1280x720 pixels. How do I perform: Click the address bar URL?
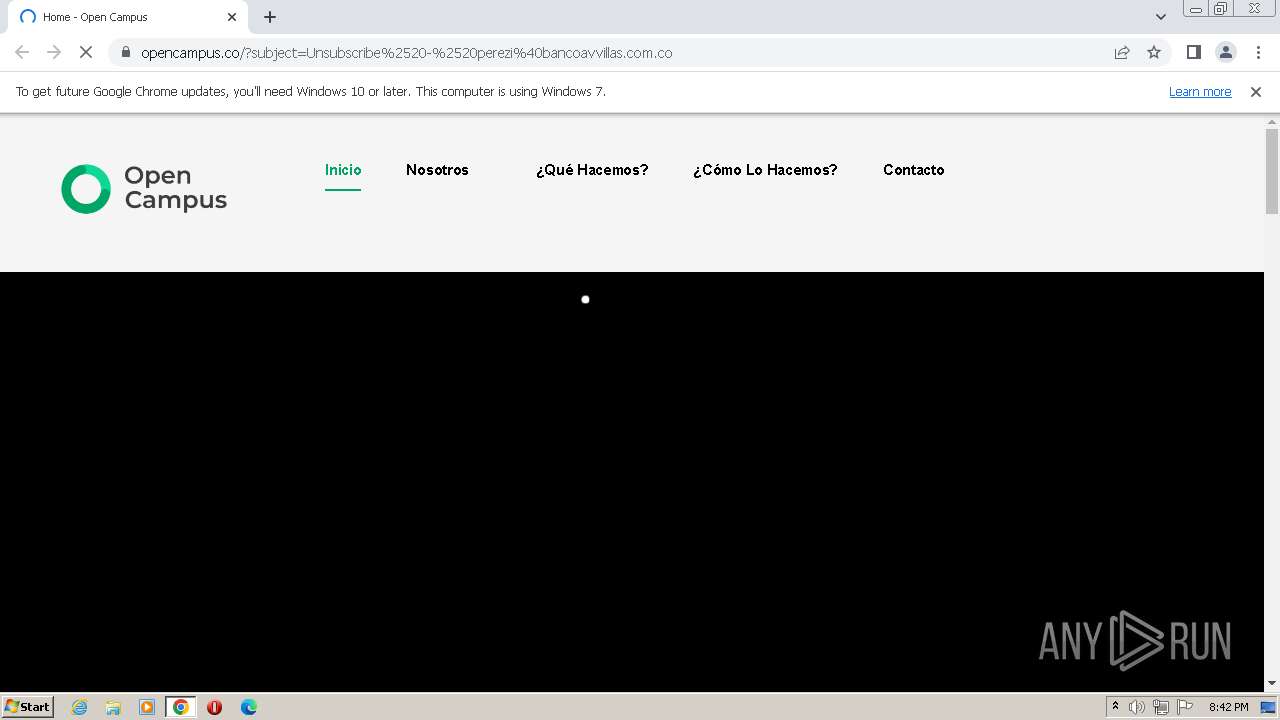(406, 53)
